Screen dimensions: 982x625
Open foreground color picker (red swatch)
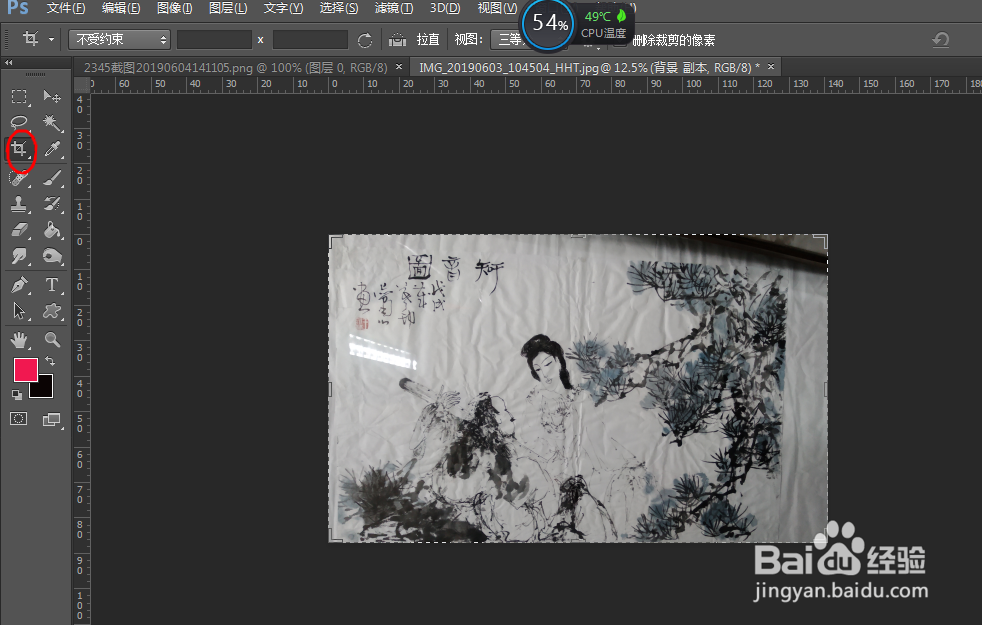point(26,369)
